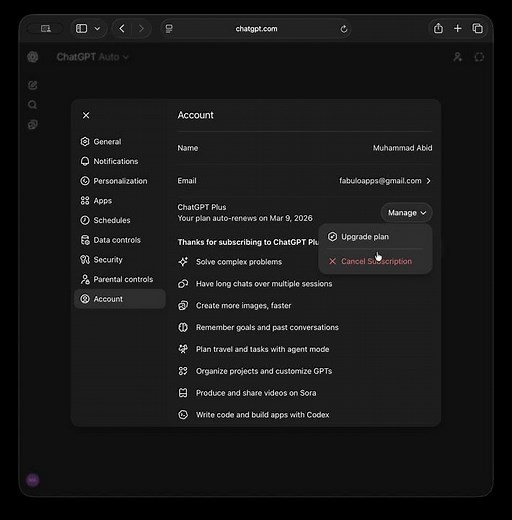Image resolution: width=512 pixels, height=520 pixels.
Task: Click the Create more images, faster icon
Action: point(183,306)
